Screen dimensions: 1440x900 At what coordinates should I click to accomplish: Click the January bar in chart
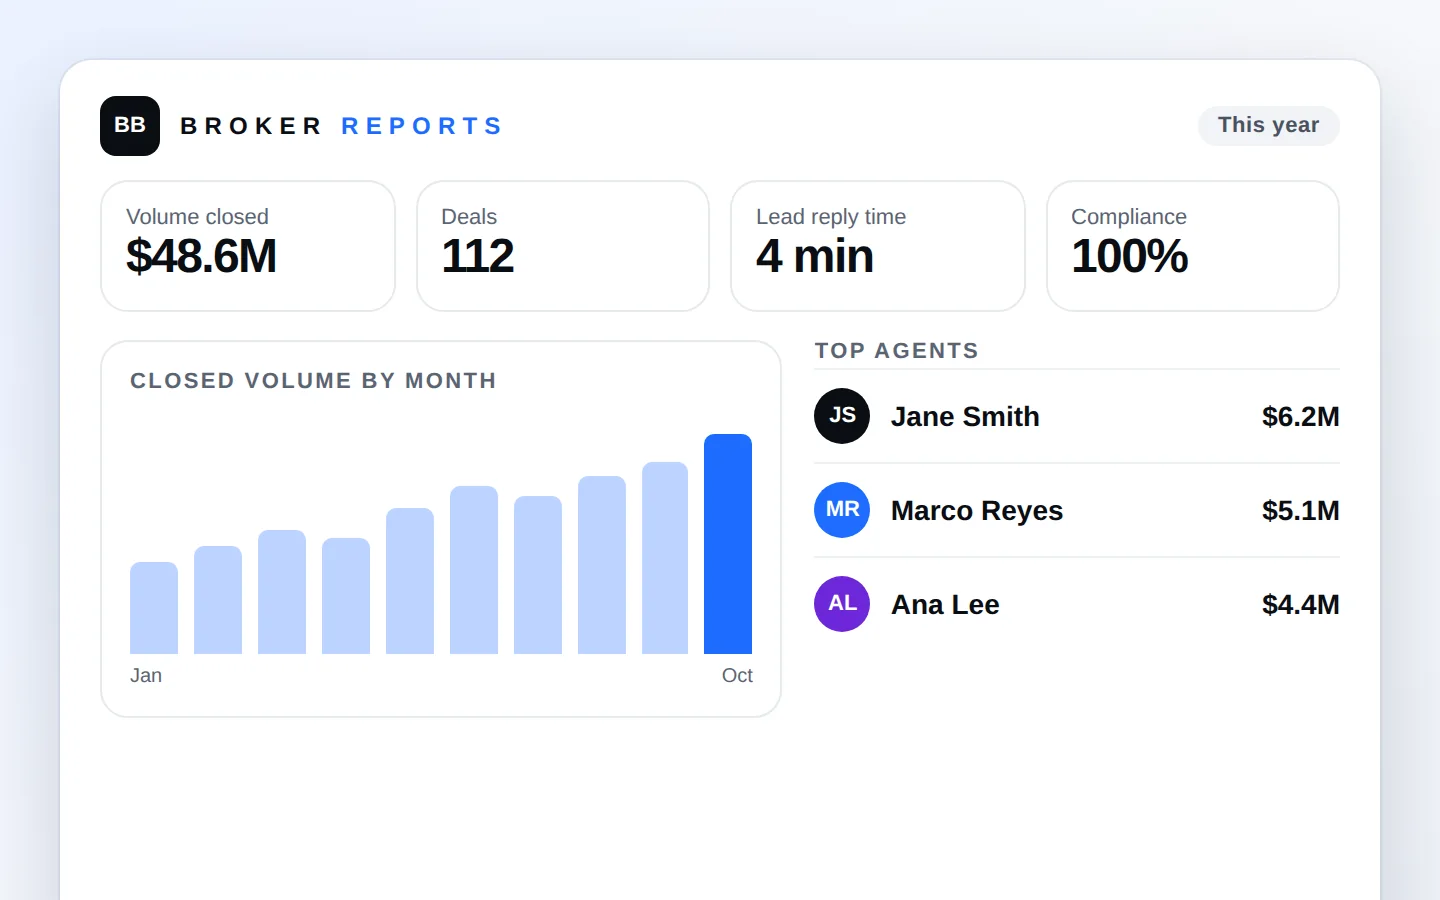click(154, 608)
